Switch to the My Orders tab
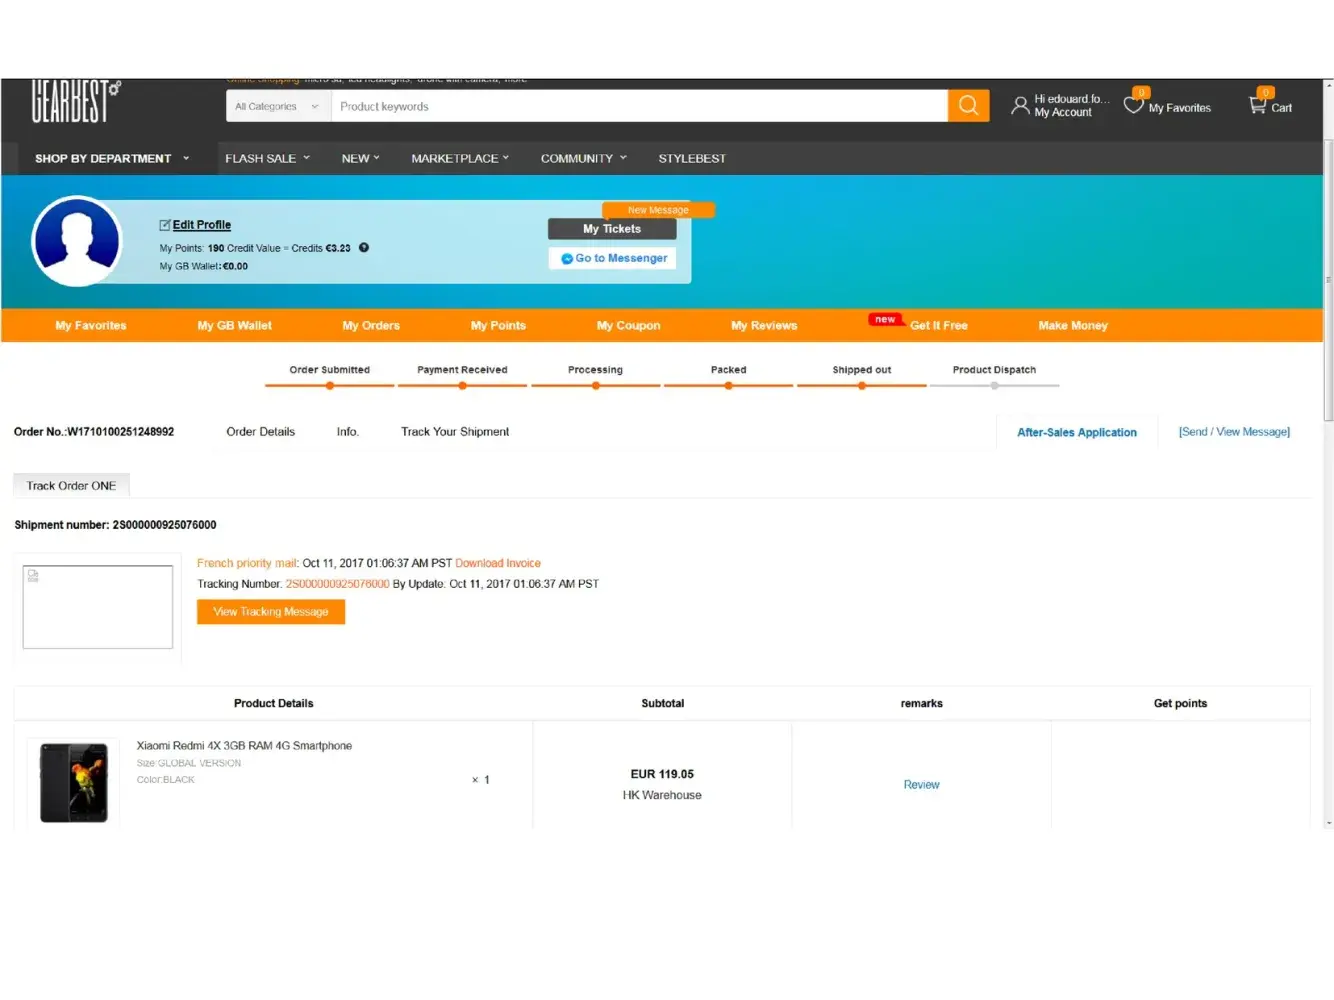 pos(371,326)
